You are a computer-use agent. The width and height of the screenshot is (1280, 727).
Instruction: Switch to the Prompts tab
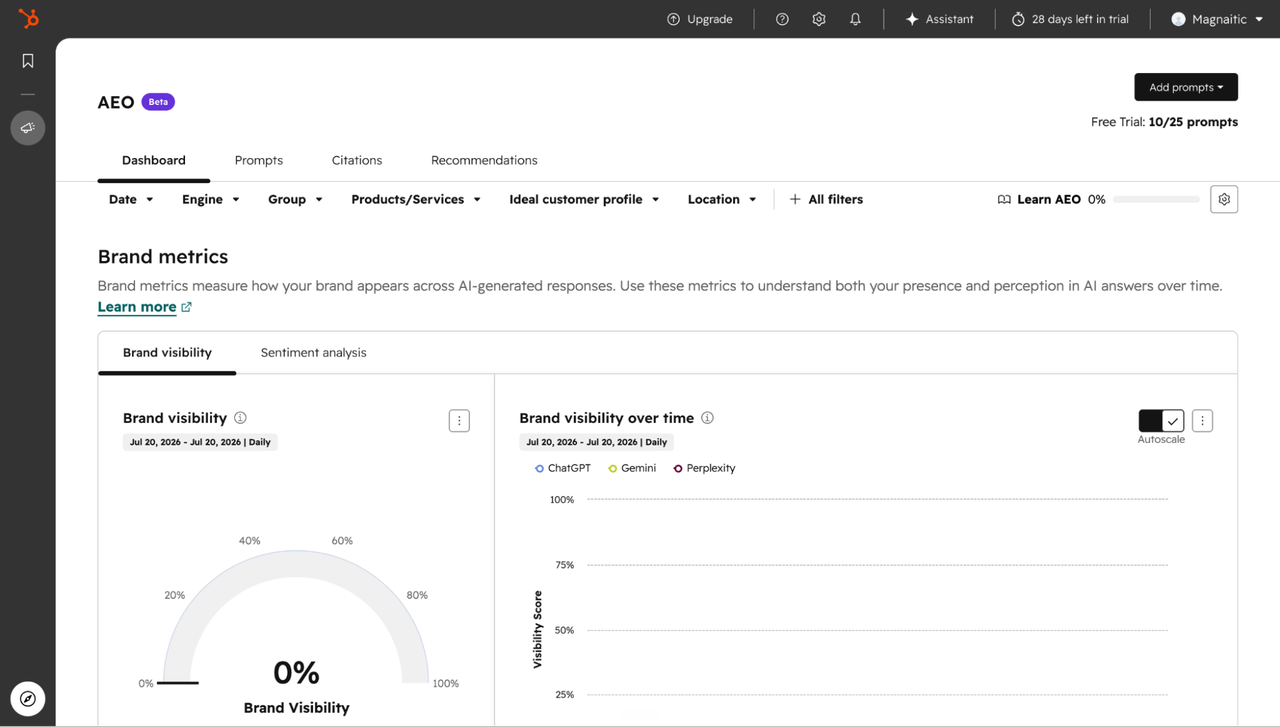(x=259, y=160)
